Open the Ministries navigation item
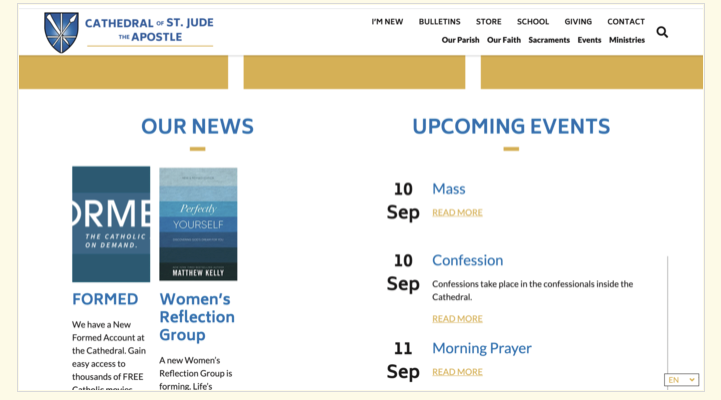Image resolution: width=721 pixels, height=400 pixels. 627,40
